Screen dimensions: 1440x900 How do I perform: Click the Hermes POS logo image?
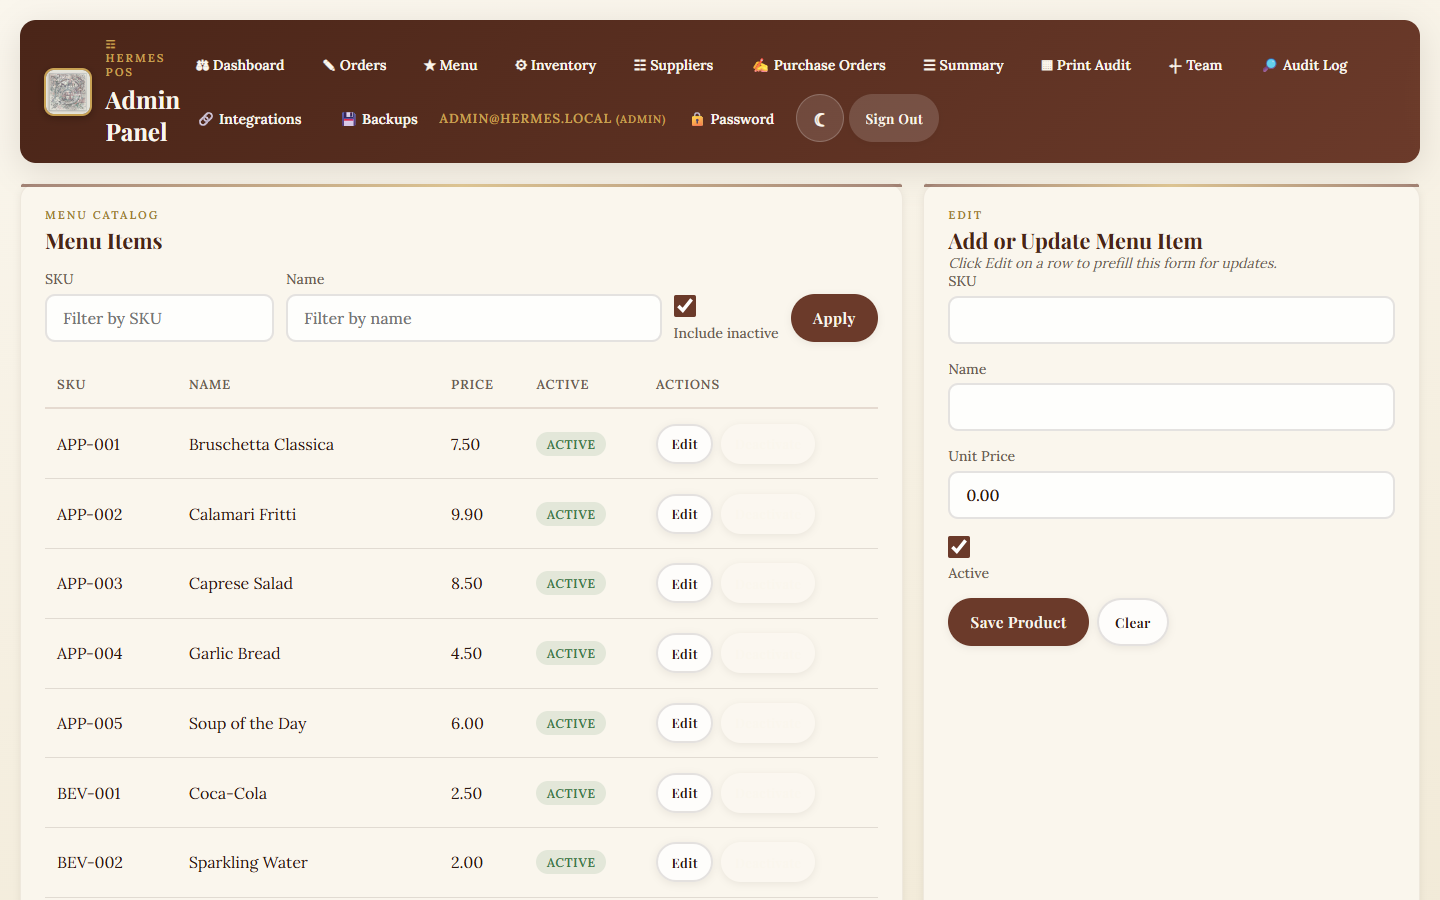[x=68, y=92]
